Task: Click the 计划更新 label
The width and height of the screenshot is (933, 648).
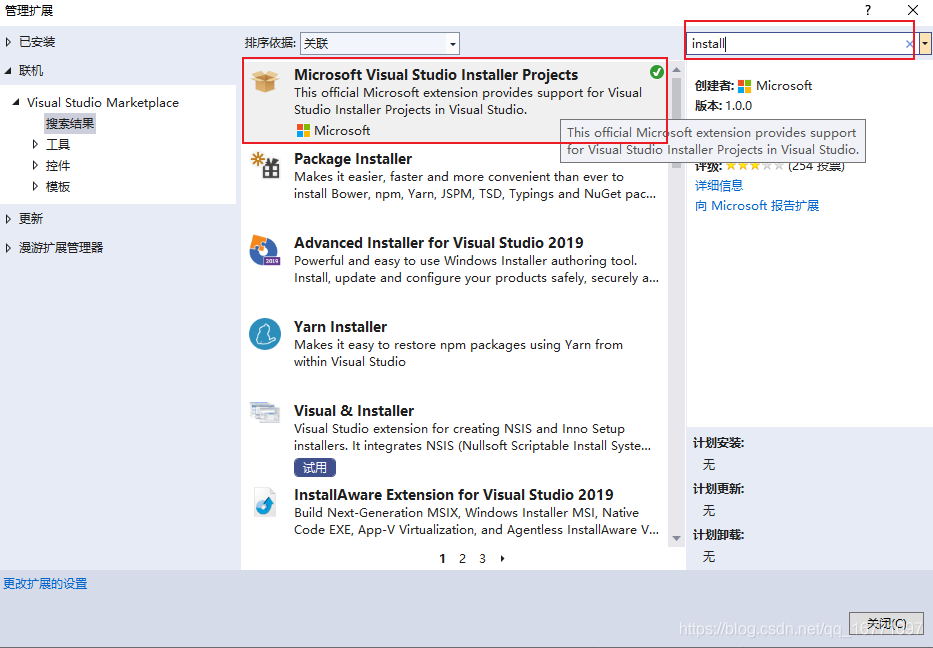Action: (x=719, y=489)
